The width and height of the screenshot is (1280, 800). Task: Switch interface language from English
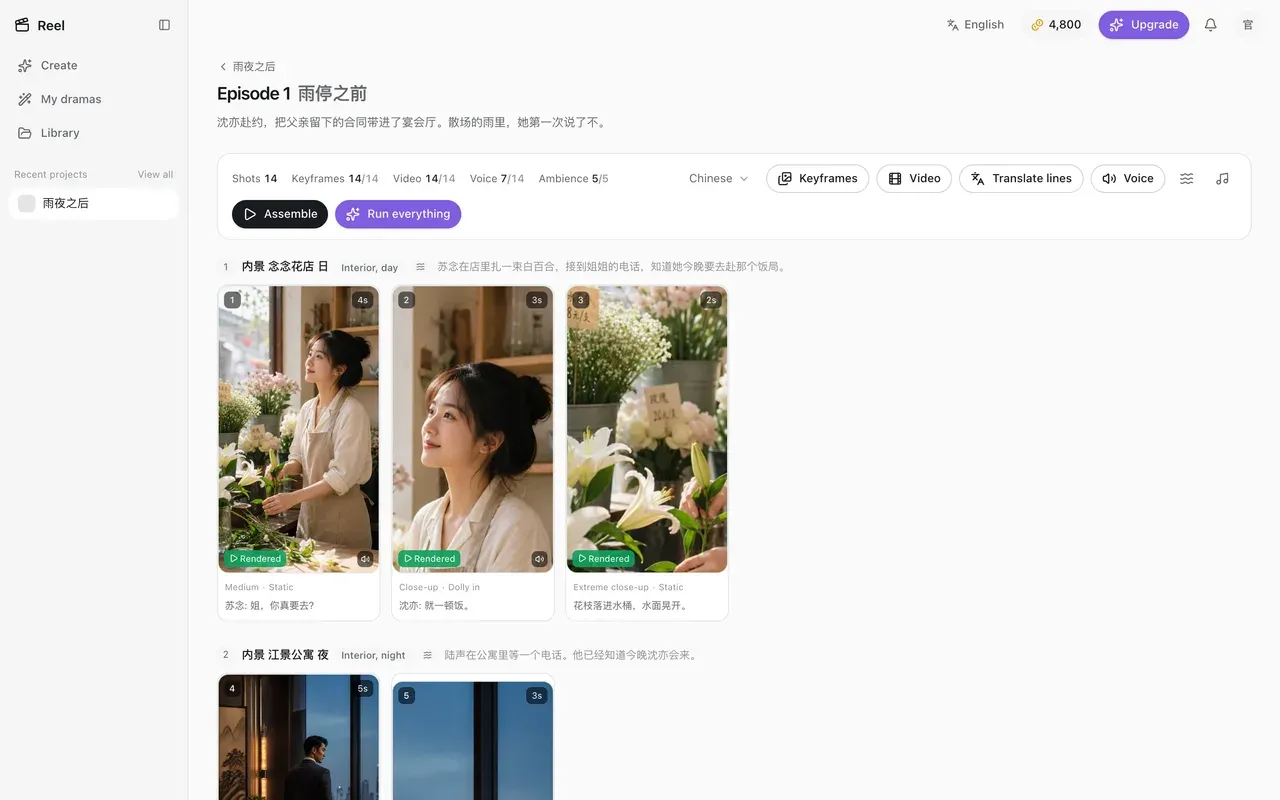pos(975,25)
